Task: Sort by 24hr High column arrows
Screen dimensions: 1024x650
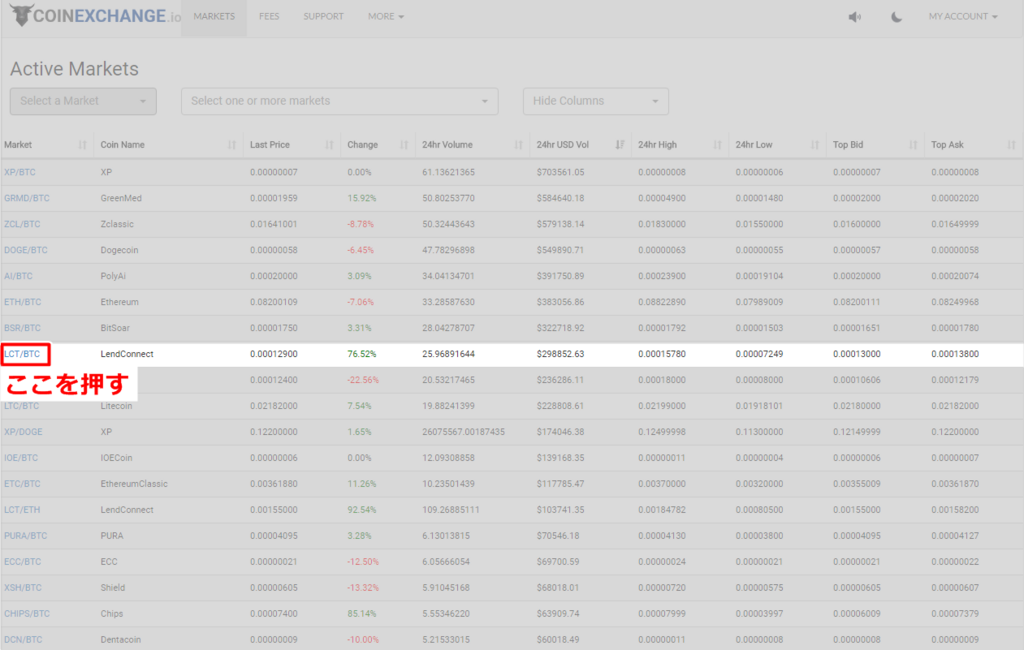Action: point(717,145)
